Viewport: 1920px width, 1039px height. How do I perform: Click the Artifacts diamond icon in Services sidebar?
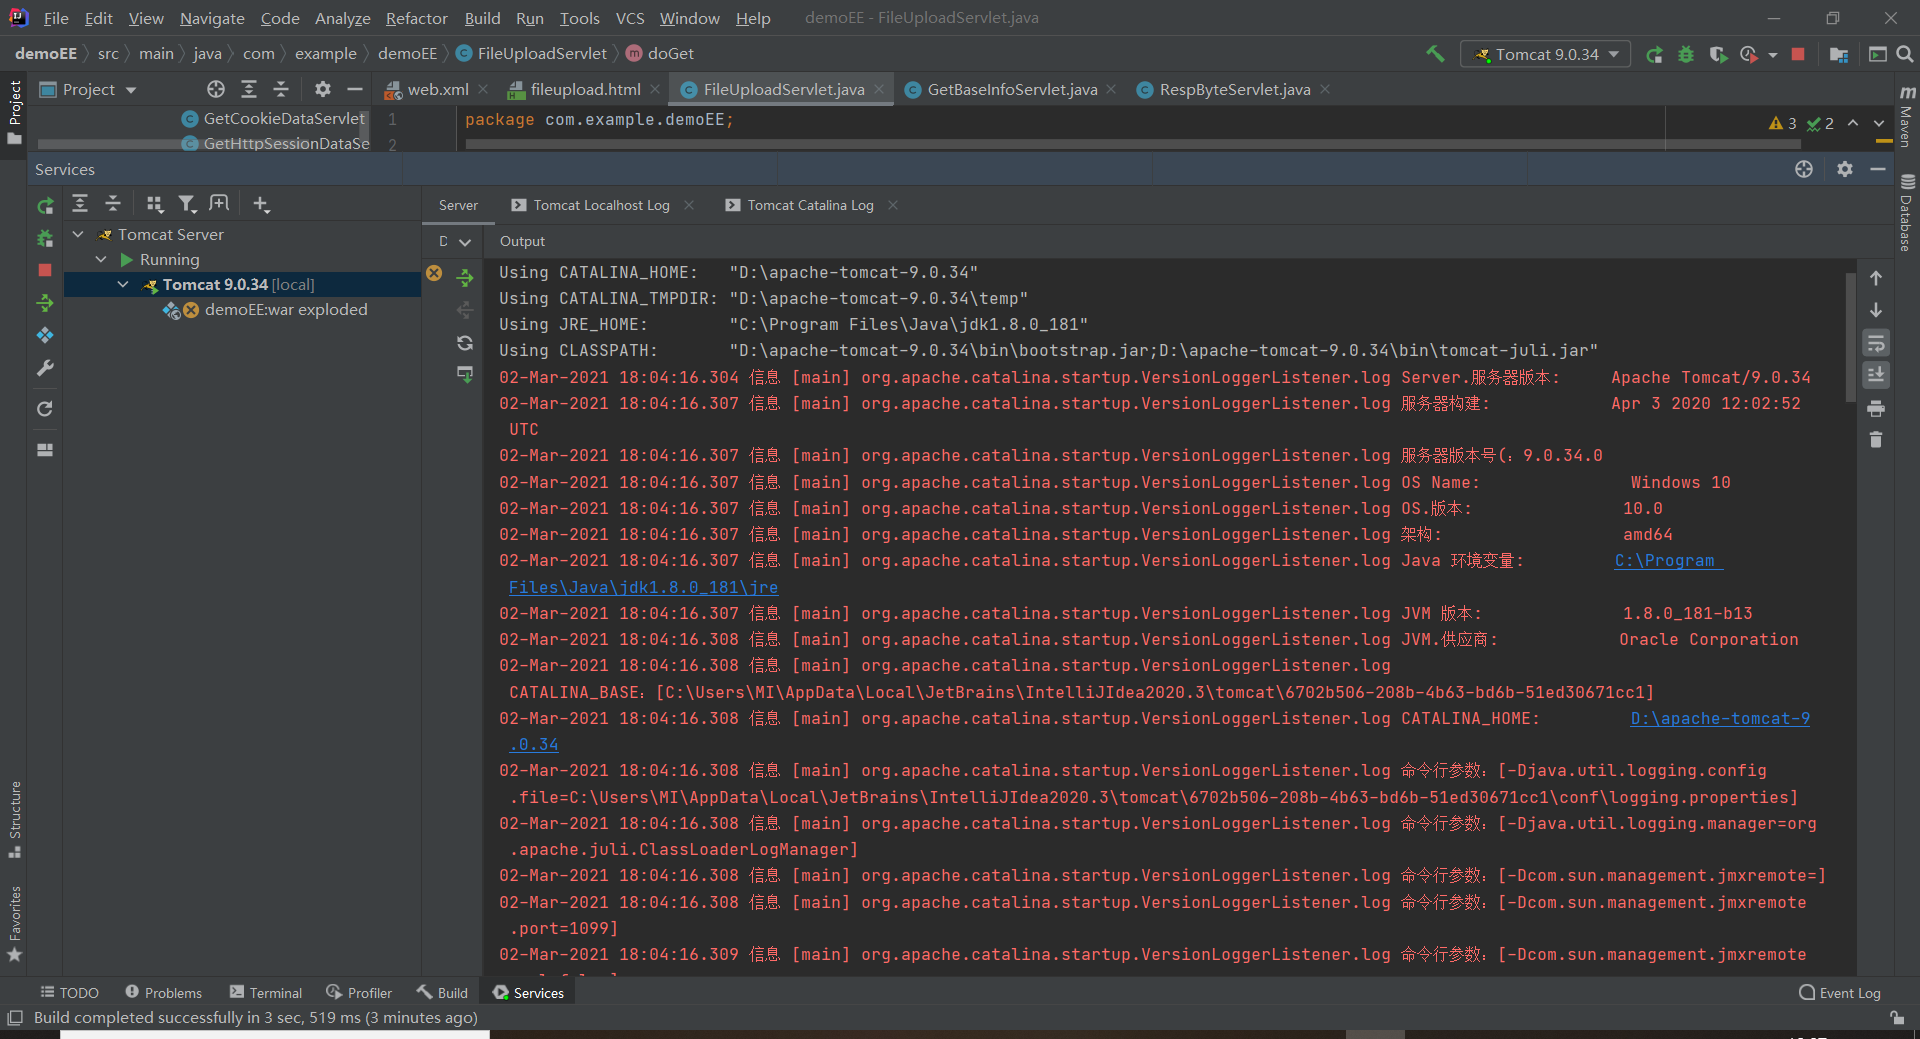(x=45, y=335)
